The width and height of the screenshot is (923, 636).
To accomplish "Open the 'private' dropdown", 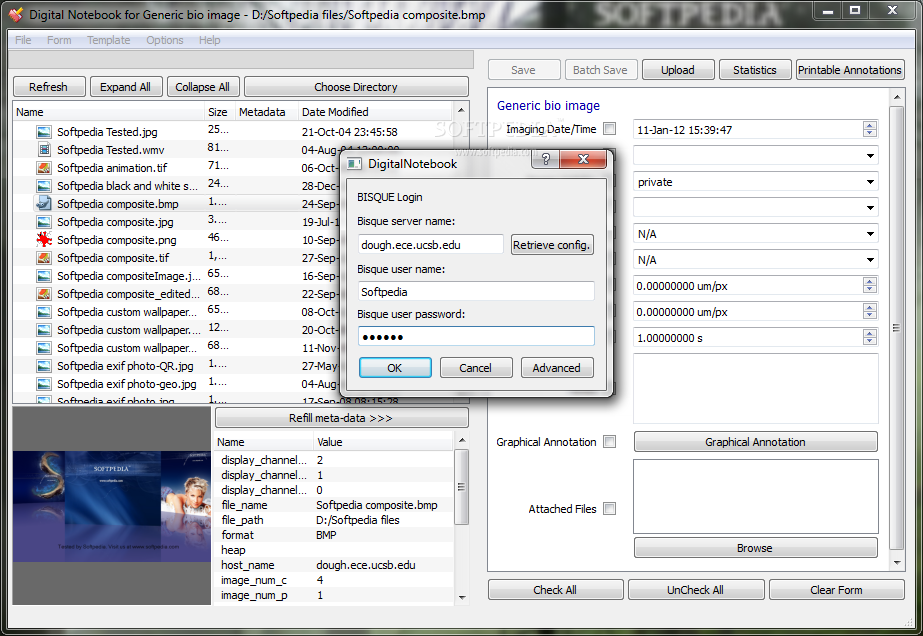I will coord(755,182).
